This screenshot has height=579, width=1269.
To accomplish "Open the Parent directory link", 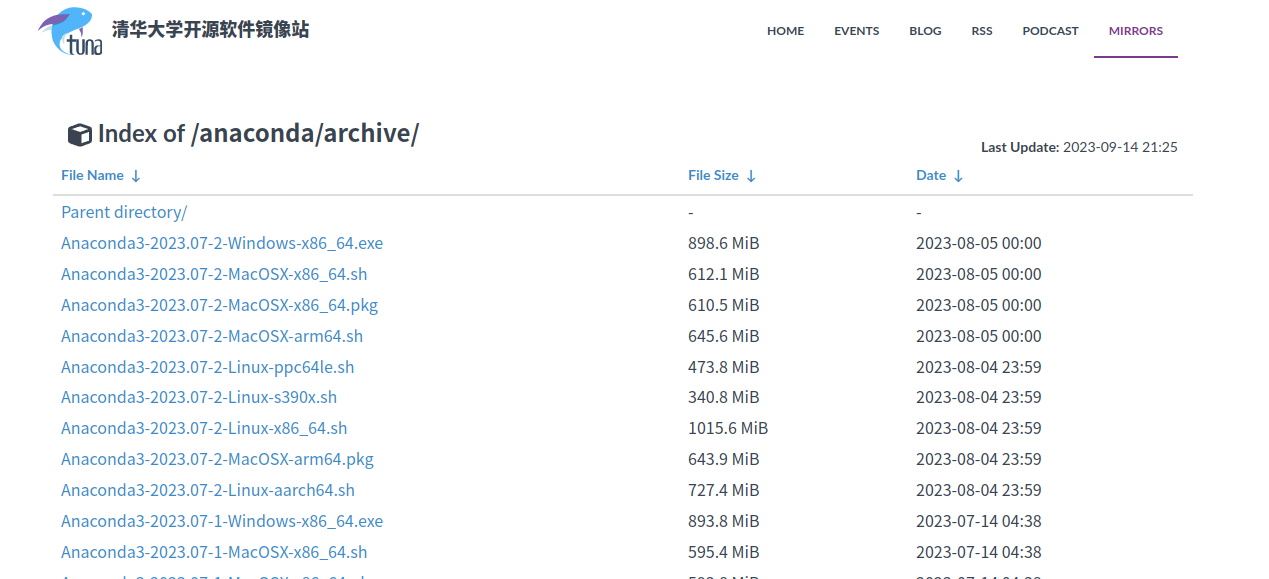I will [x=124, y=212].
